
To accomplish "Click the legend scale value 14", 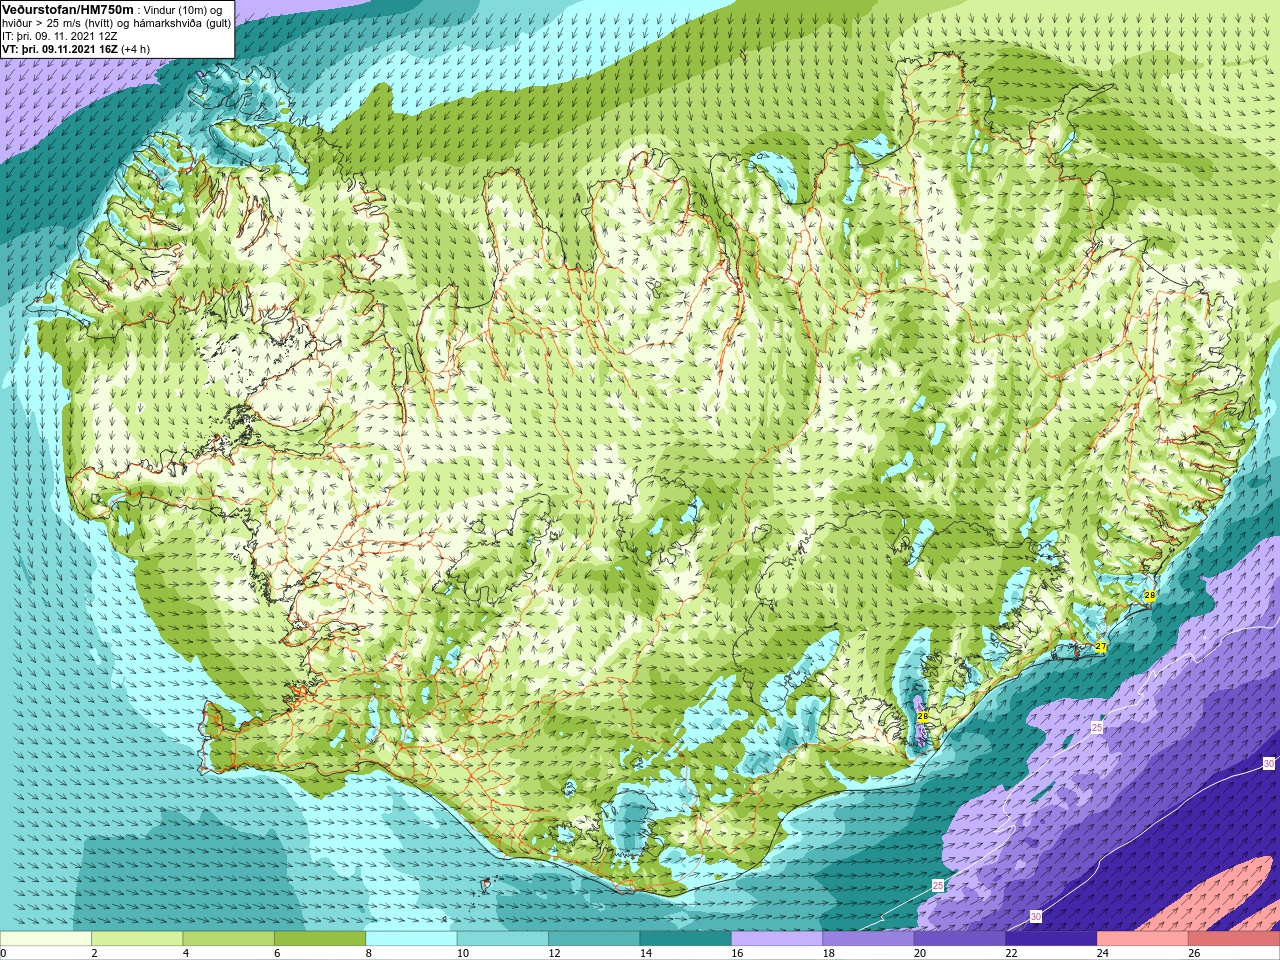I will pos(646,953).
